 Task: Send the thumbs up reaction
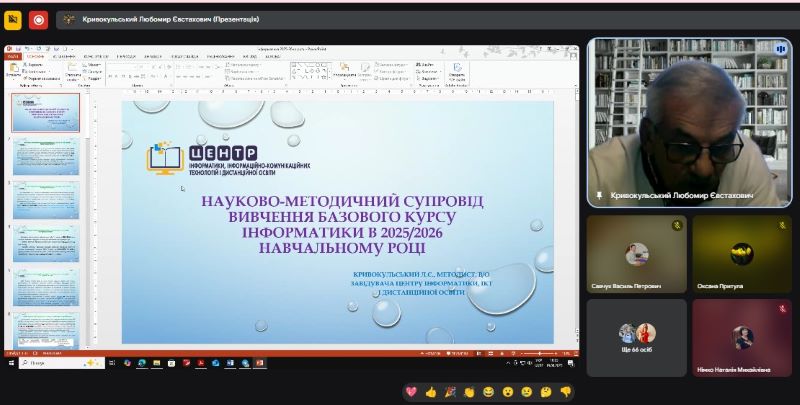(x=431, y=392)
